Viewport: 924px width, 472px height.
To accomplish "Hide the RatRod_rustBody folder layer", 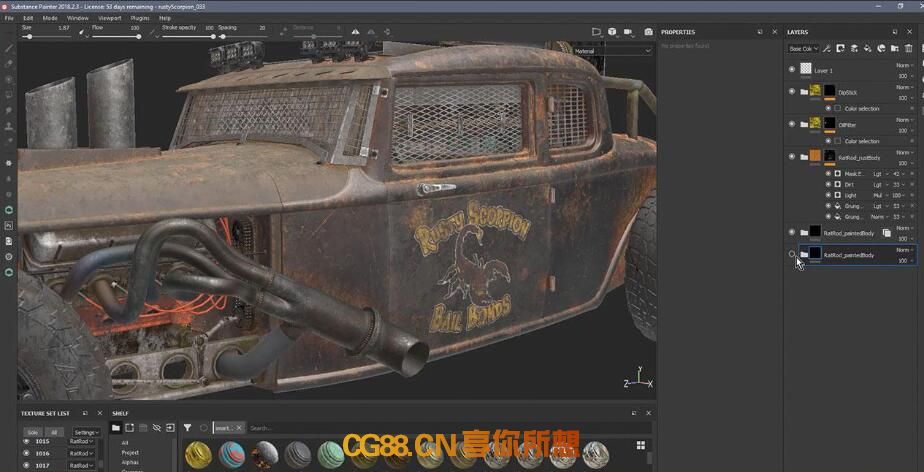I will [x=791, y=156].
